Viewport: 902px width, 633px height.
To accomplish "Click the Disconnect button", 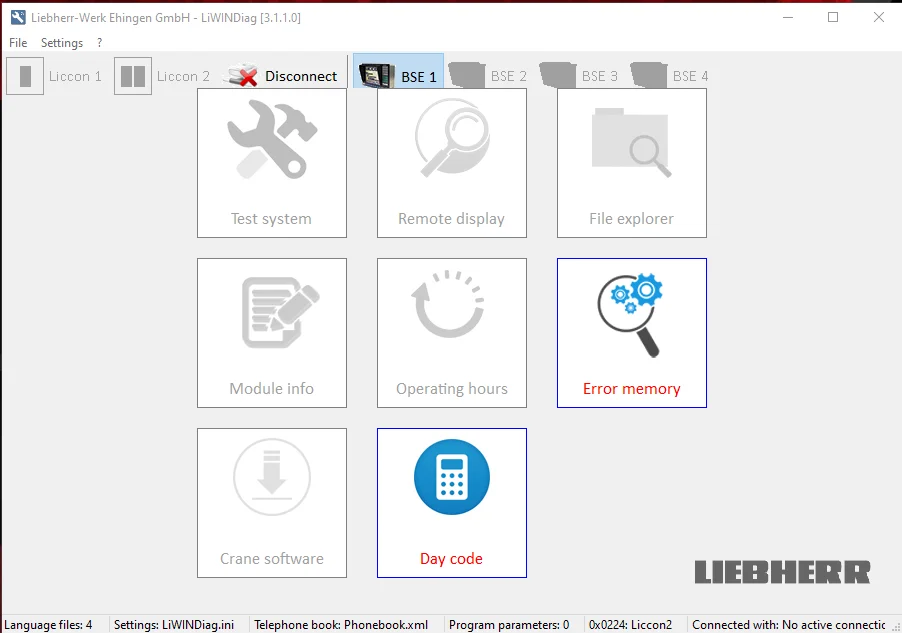I will 282,76.
